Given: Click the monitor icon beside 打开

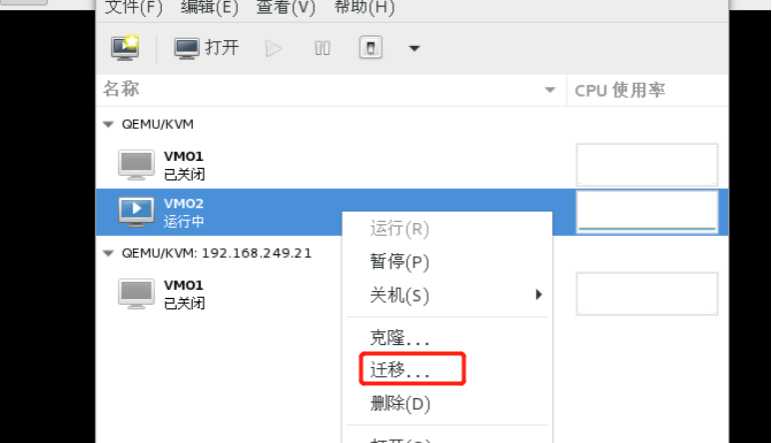Looking at the screenshot, I should pyautogui.click(x=187, y=48).
